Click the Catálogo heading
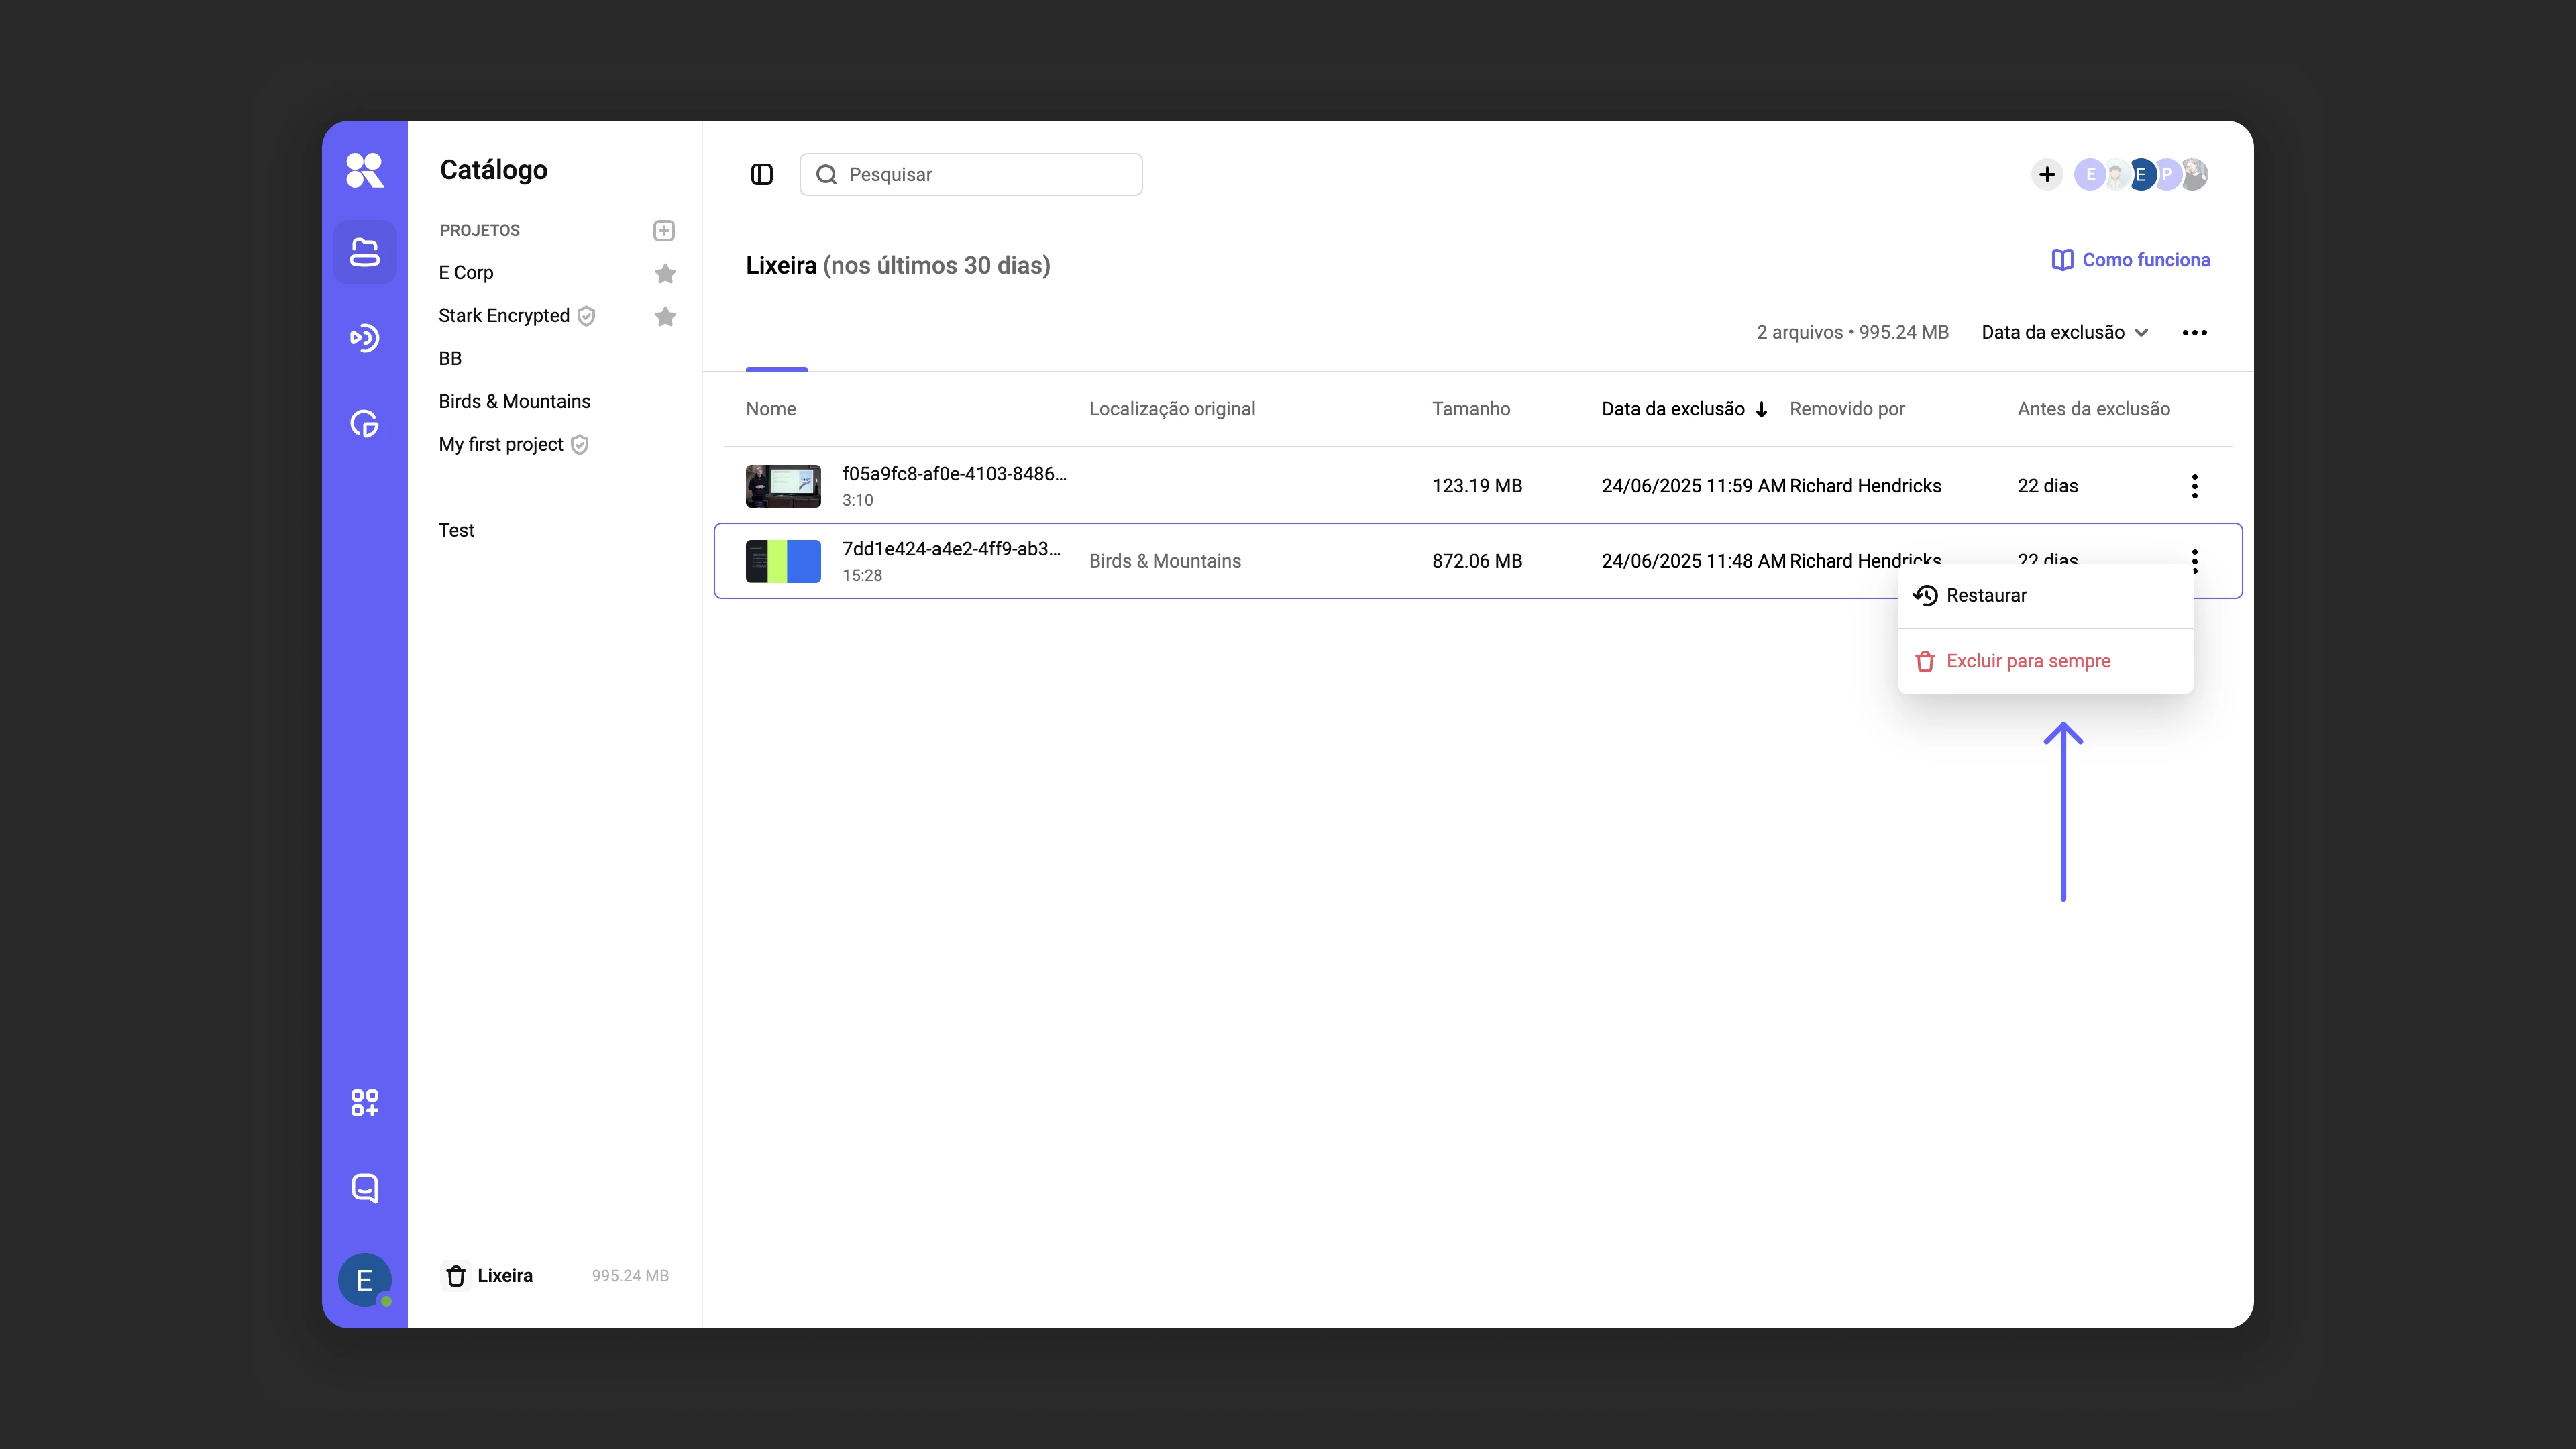 coord(494,170)
